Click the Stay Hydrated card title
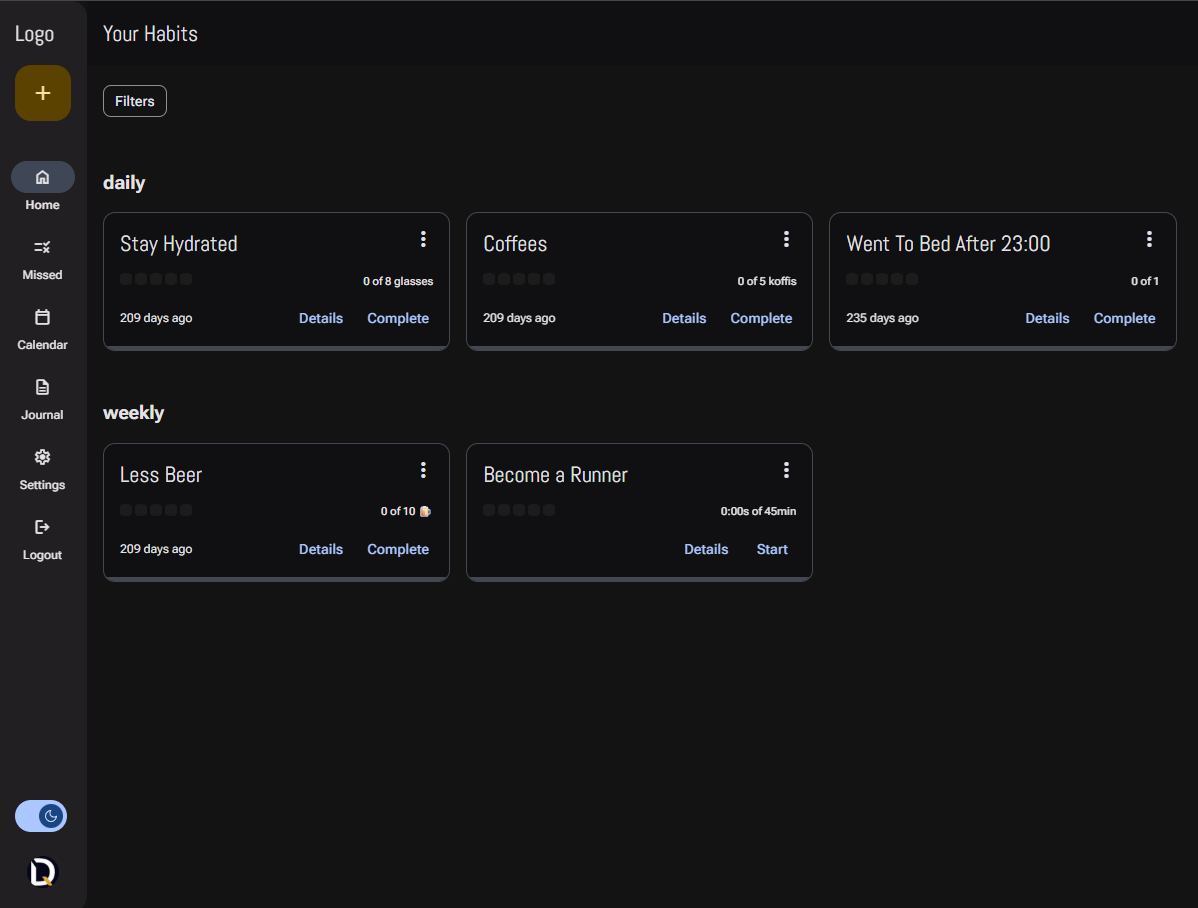 (x=178, y=243)
